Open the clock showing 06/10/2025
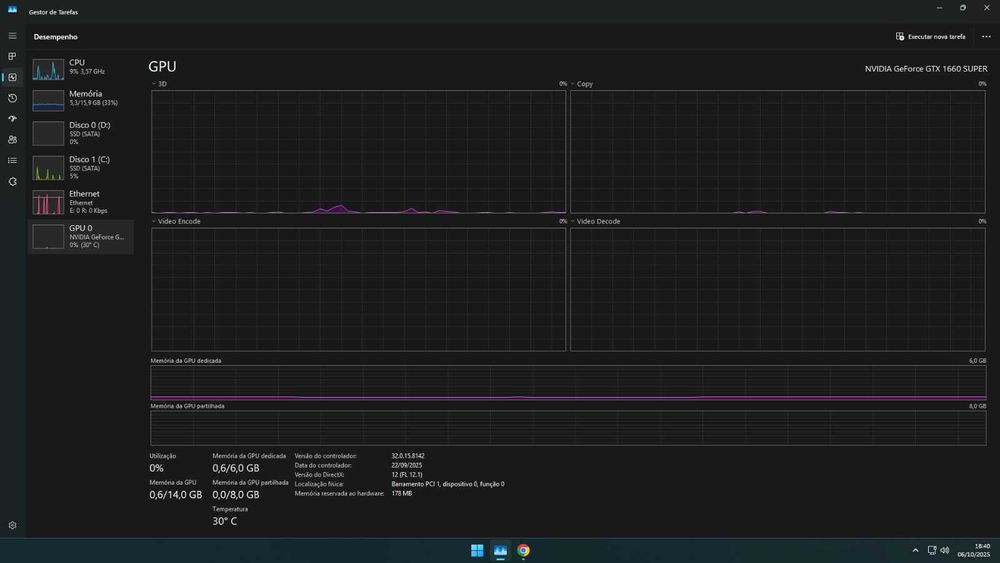 click(x=974, y=550)
